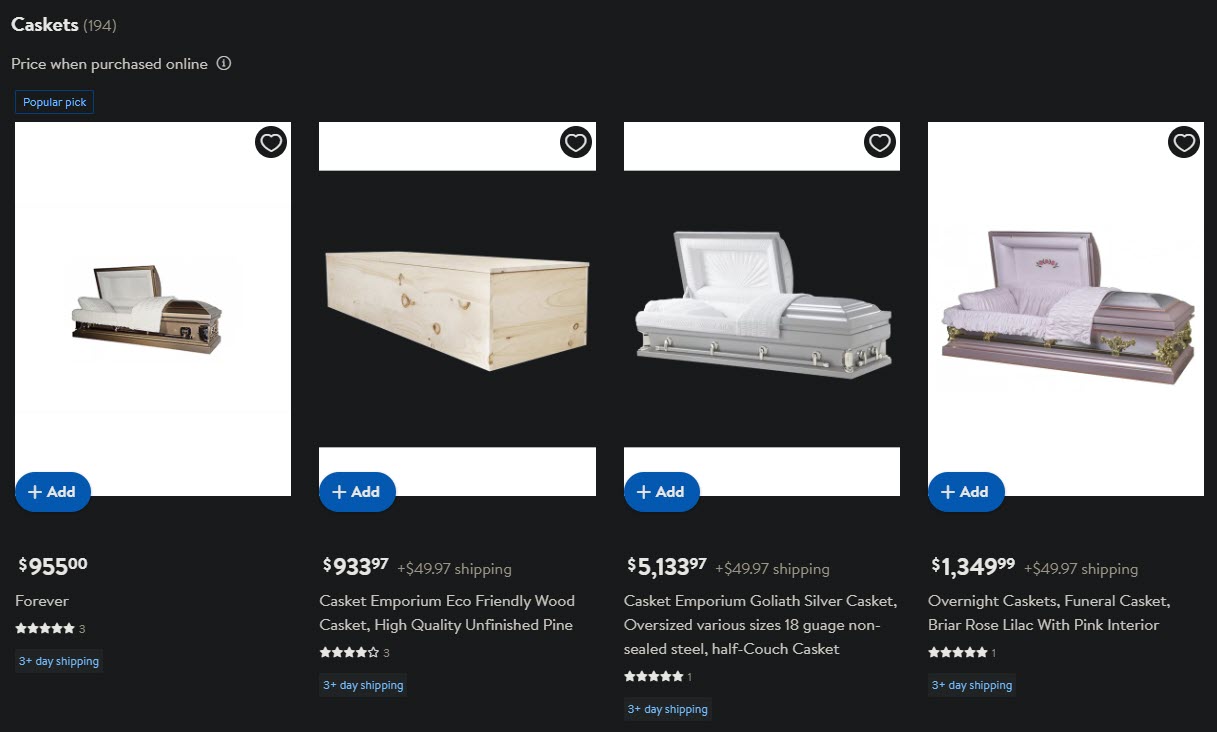View the silver half-couch casket image
Screen dimensions: 1217x732
(x=762, y=309)
